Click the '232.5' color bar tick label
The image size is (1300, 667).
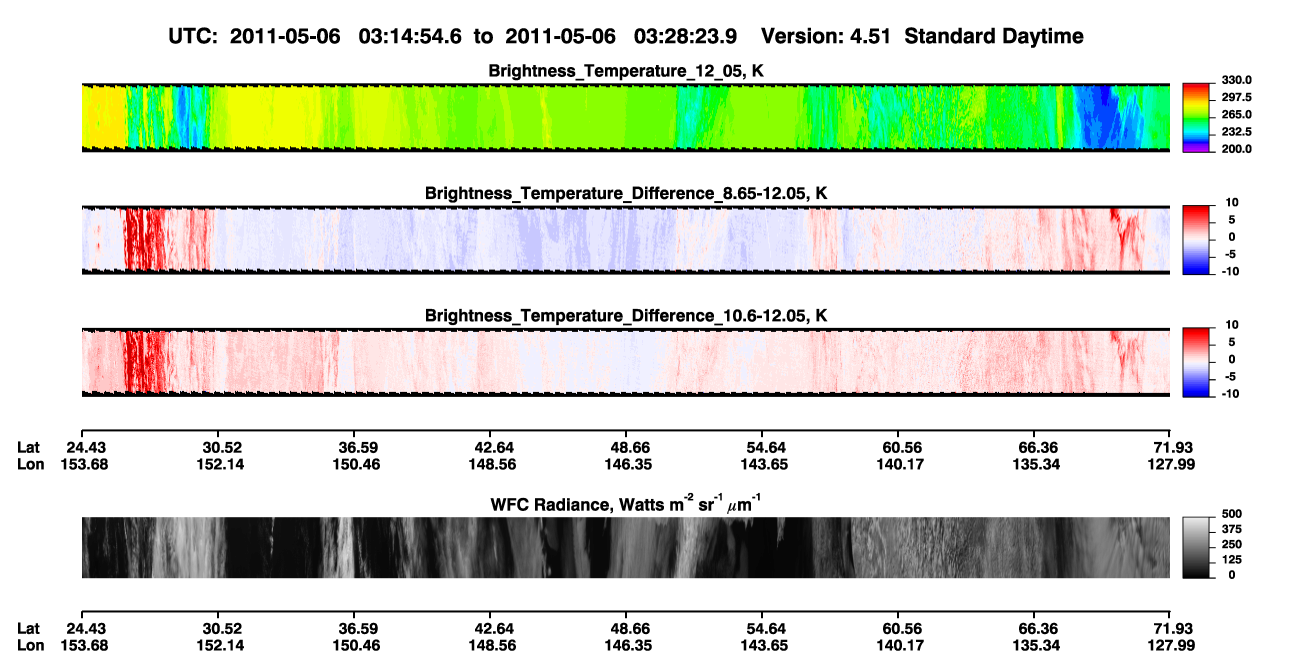1235,132
